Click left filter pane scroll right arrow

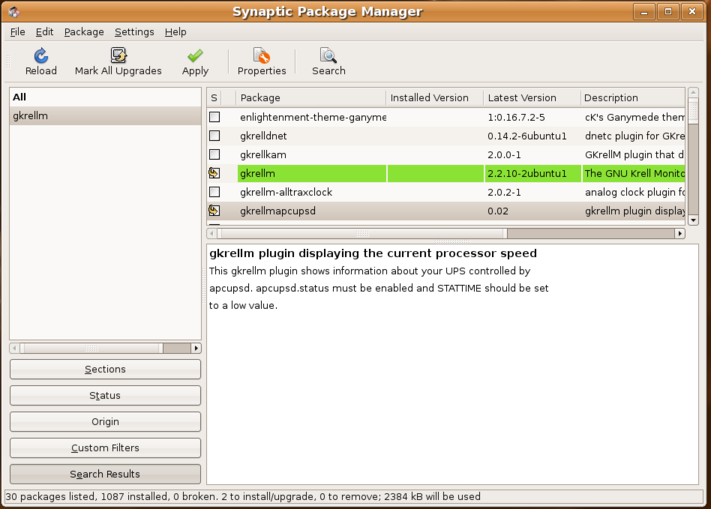[196, 348]
